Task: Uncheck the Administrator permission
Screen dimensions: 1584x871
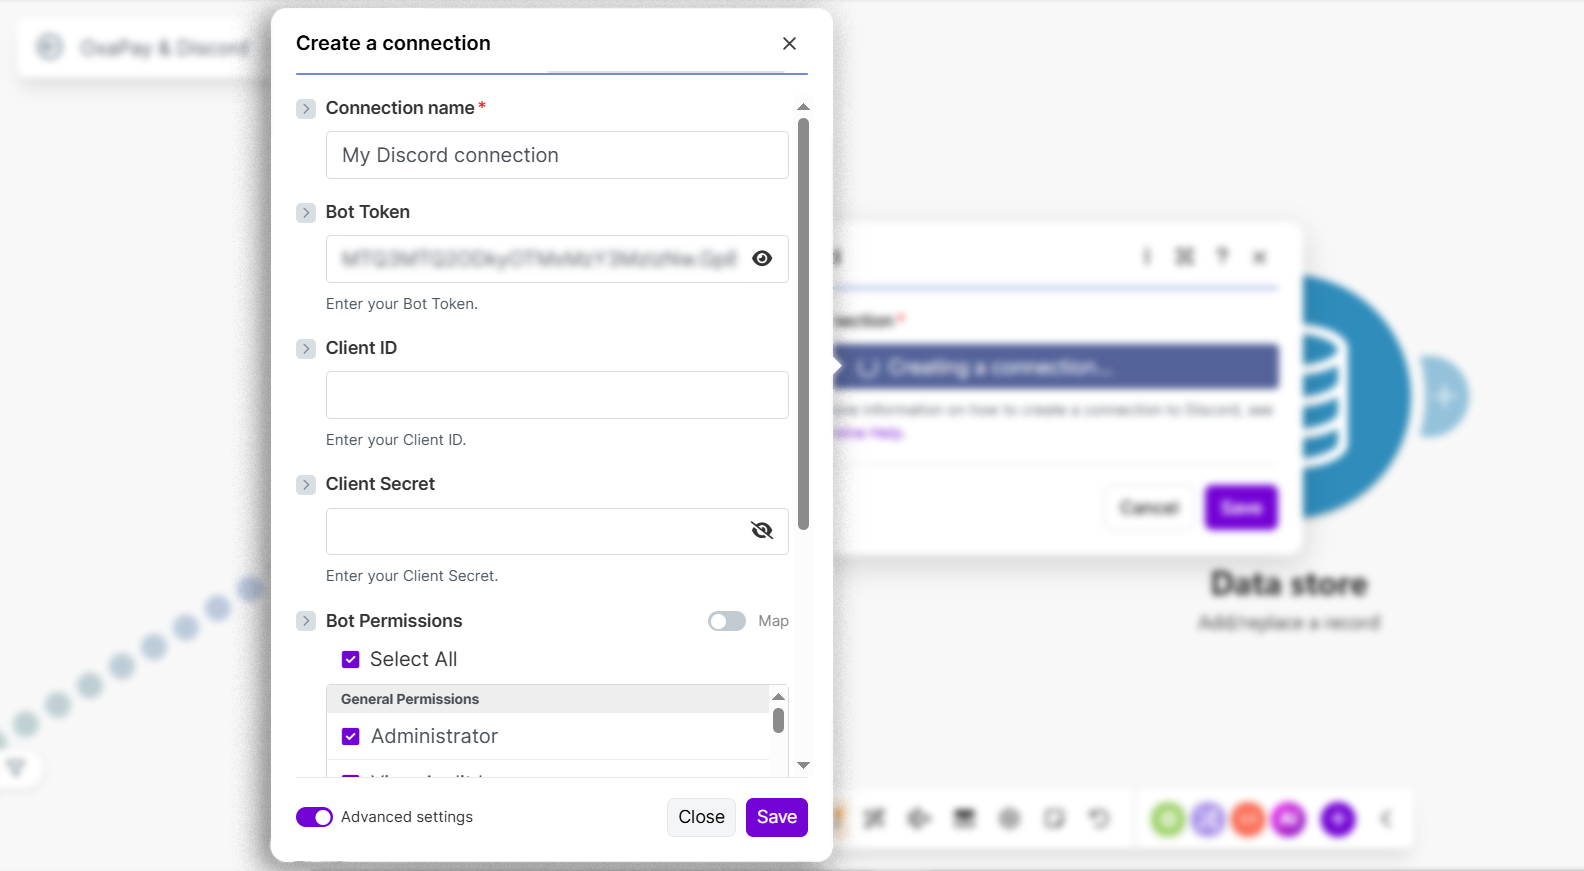Action: 351,737
